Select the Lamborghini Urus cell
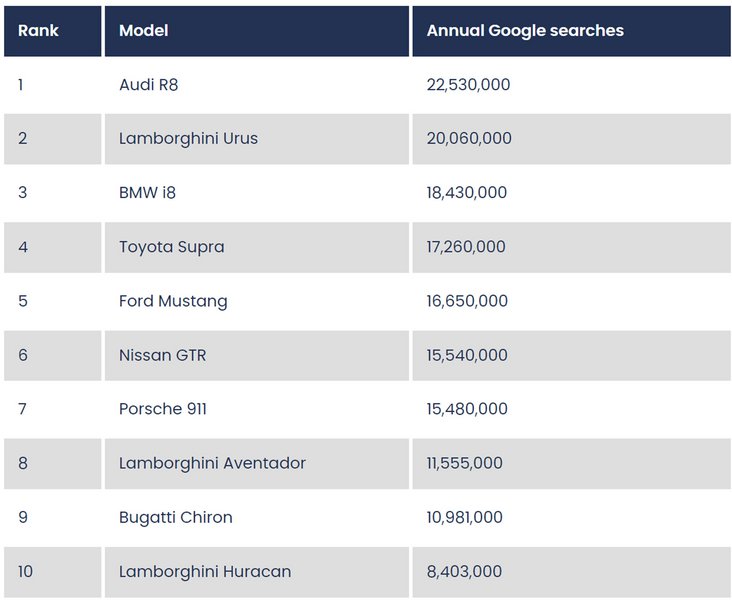This screenshot has height=600, width=732. pos(188,139)
